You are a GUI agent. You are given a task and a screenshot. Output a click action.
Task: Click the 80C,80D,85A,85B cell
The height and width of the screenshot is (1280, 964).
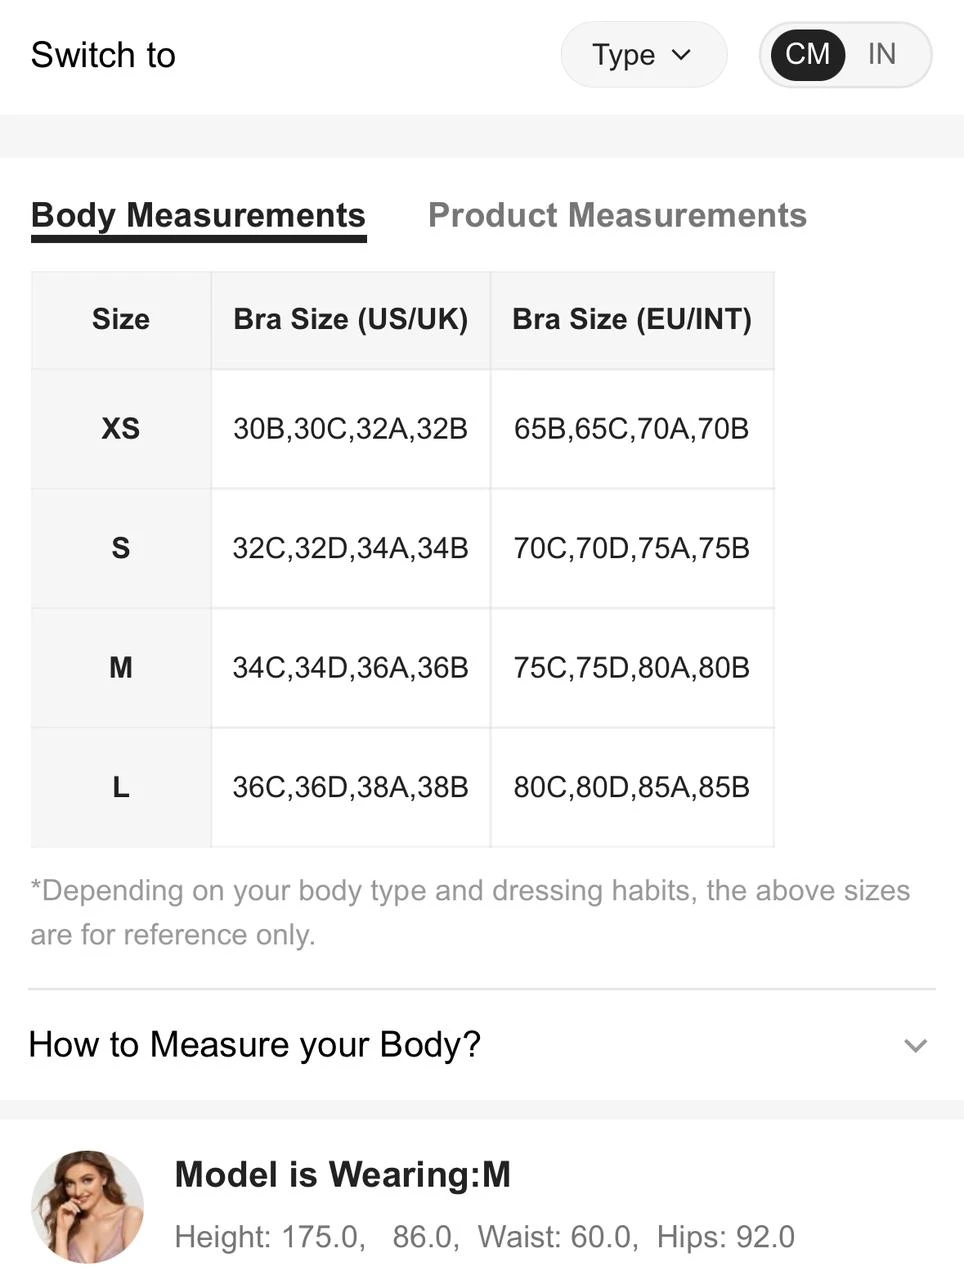point(632,788)
